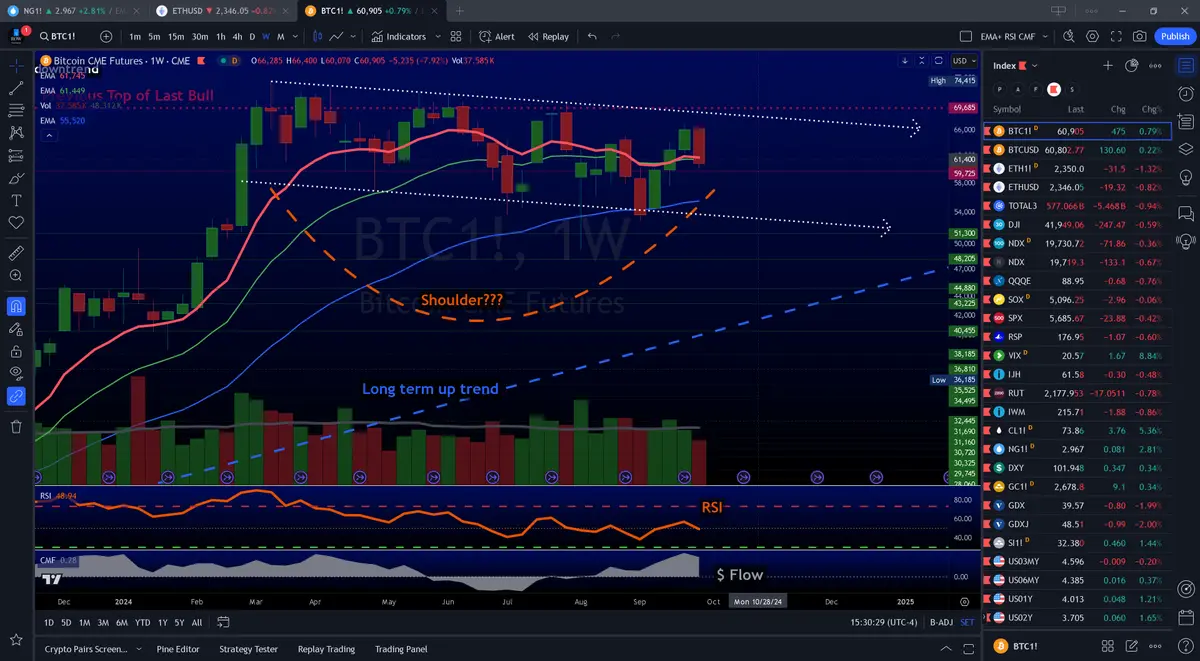Screen dimensions: 1200x661
Task: Toggle stay in drawing mode
Action: [16, 328]
